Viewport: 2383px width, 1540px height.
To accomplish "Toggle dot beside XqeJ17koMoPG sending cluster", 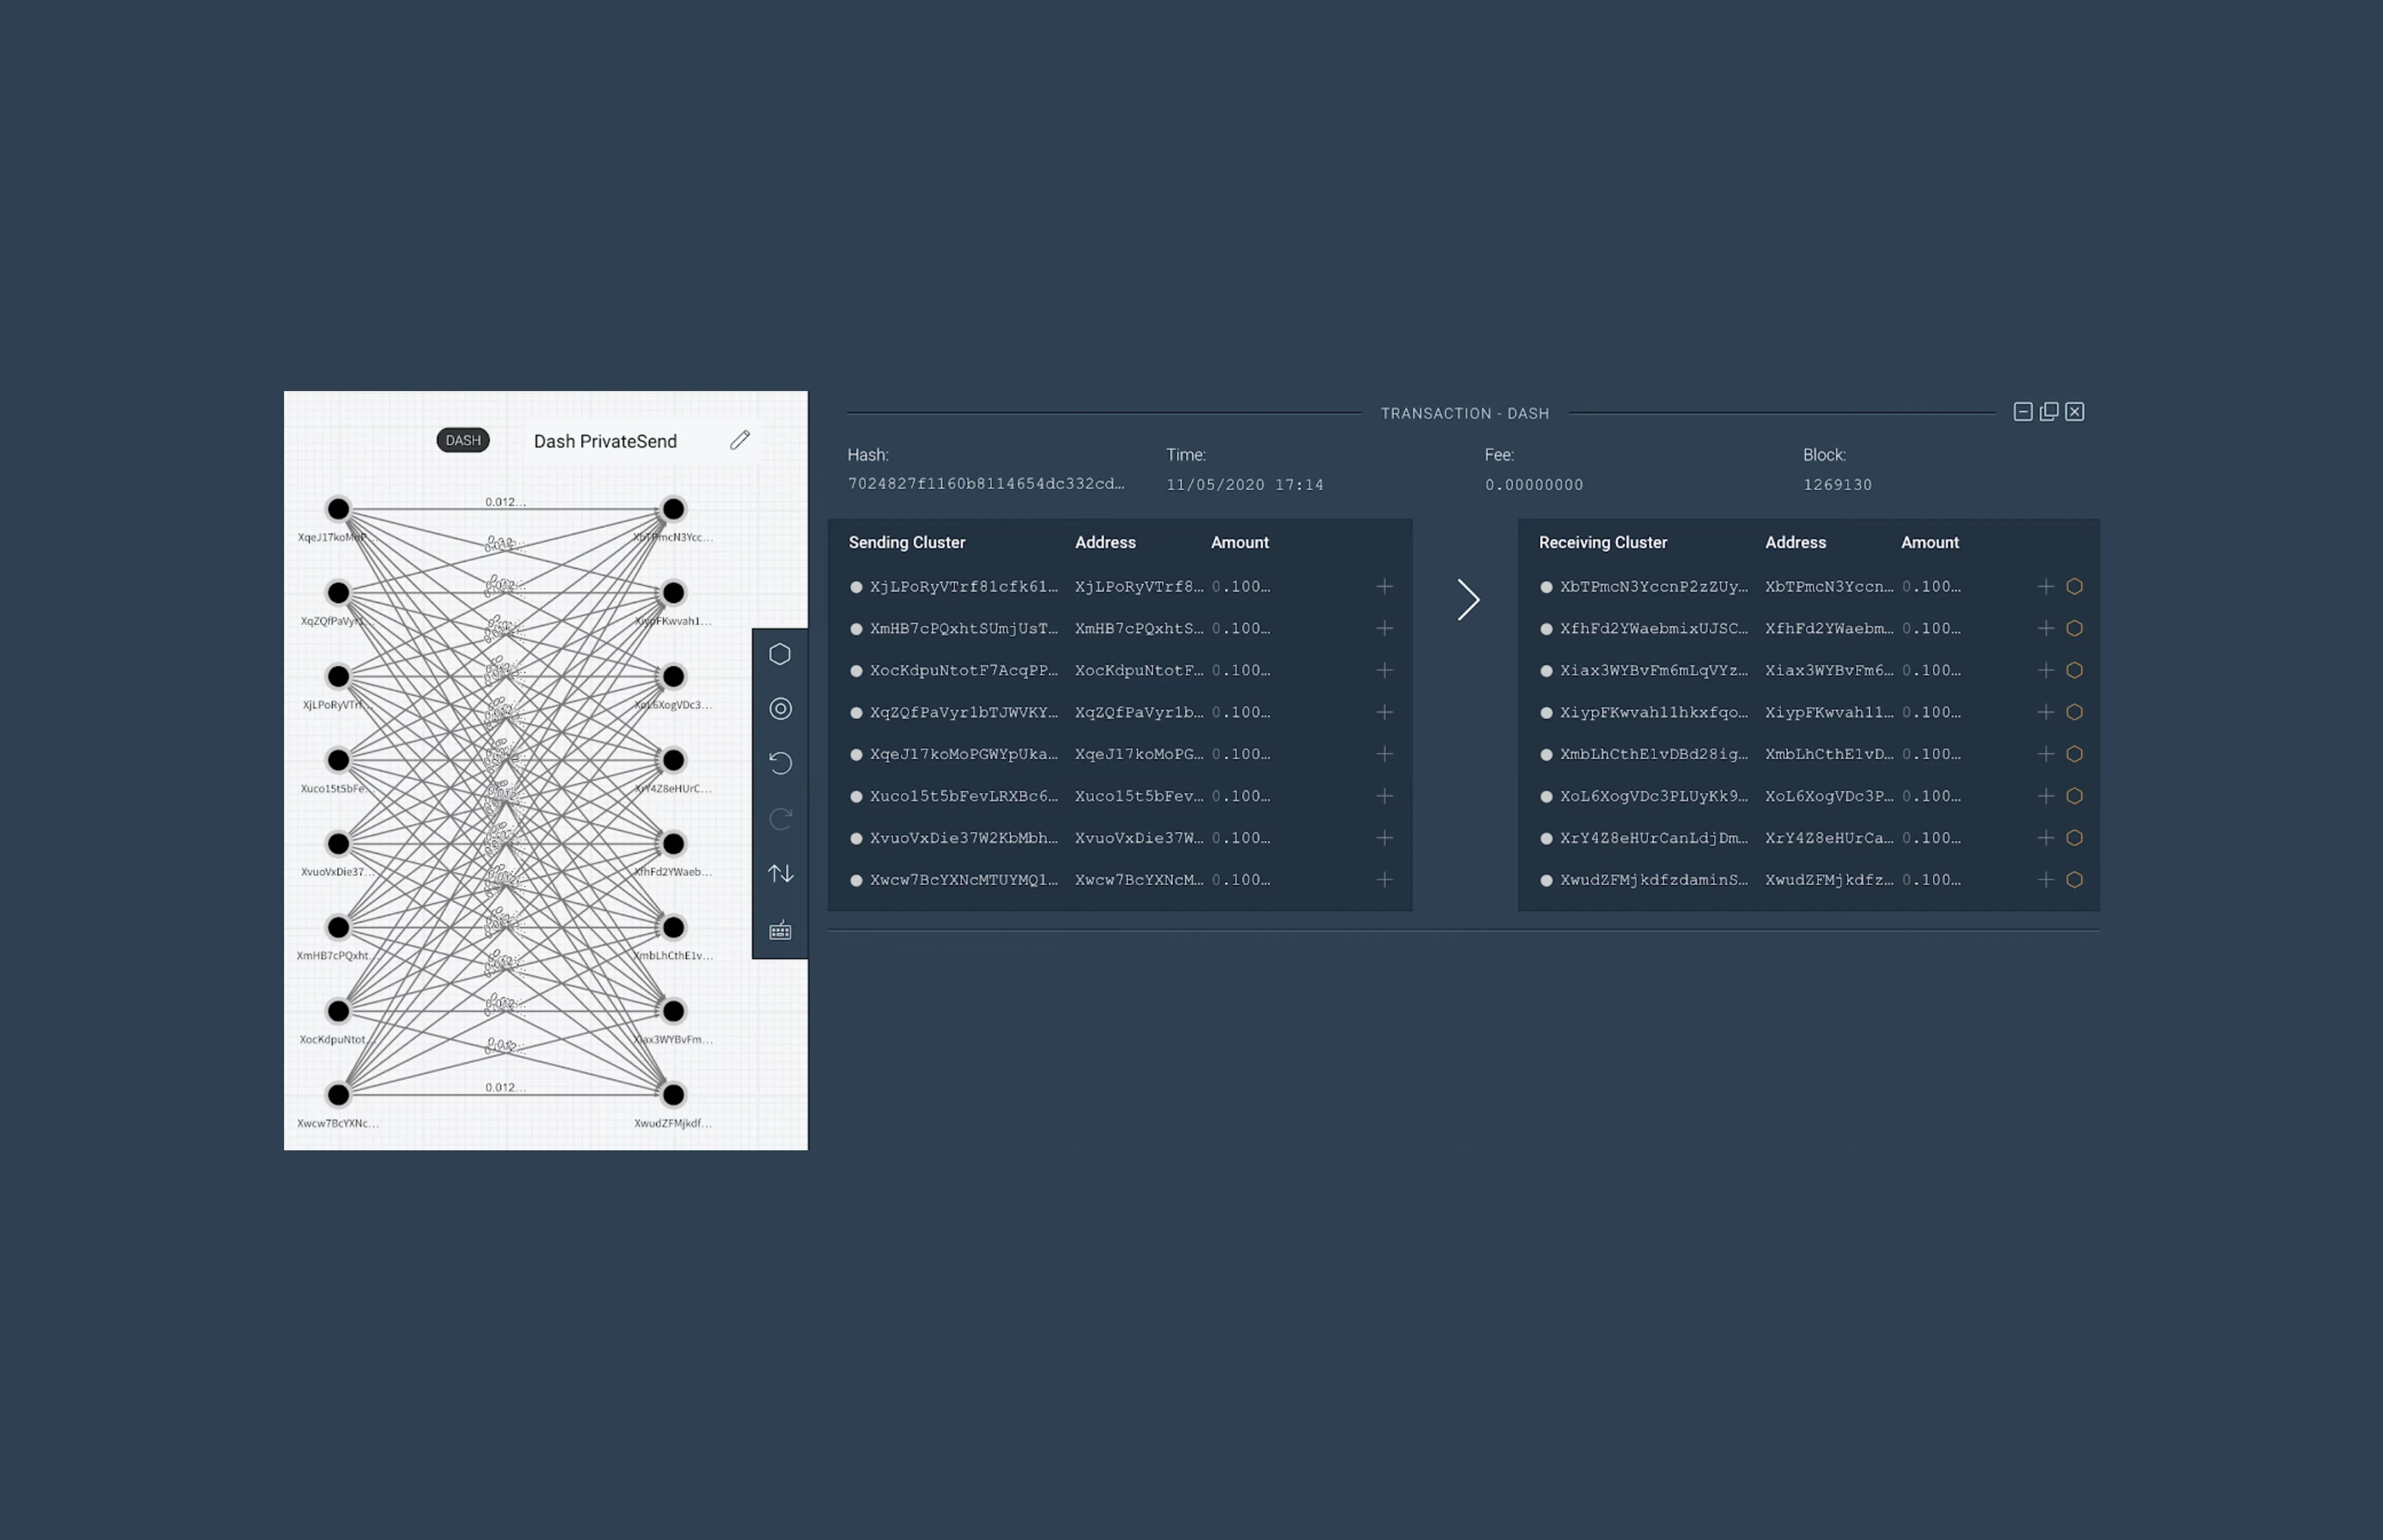I will (856, 755).
